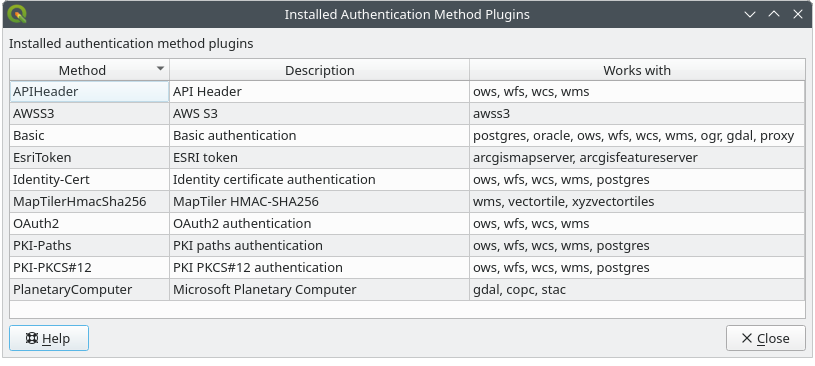Select the MapTilerHmacSha256 method cell
This screenshot has width=815, height=366.
[x=89, y=202]
